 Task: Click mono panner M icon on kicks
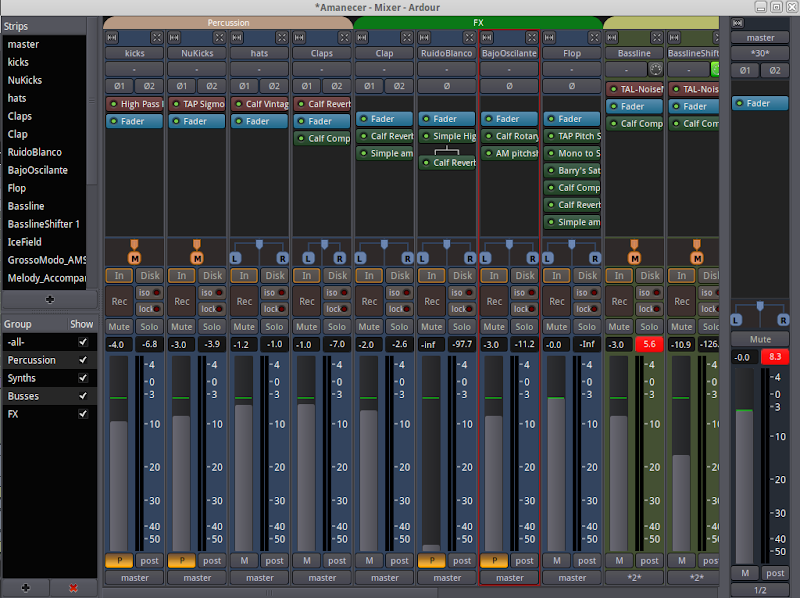pos(135,258)
